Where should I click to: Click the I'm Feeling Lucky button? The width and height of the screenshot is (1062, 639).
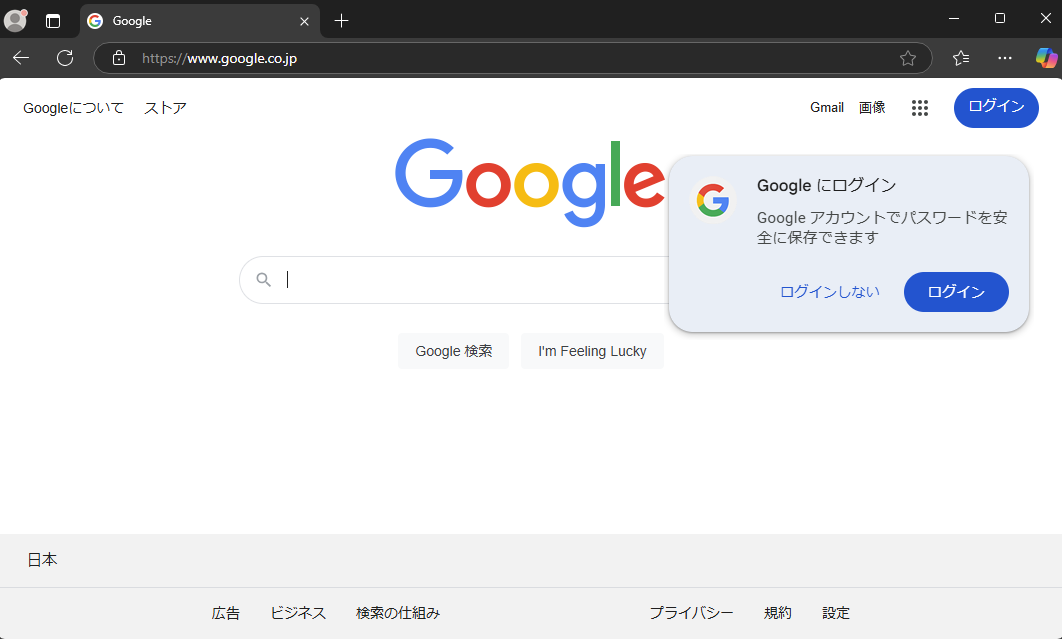pos(592,351)
